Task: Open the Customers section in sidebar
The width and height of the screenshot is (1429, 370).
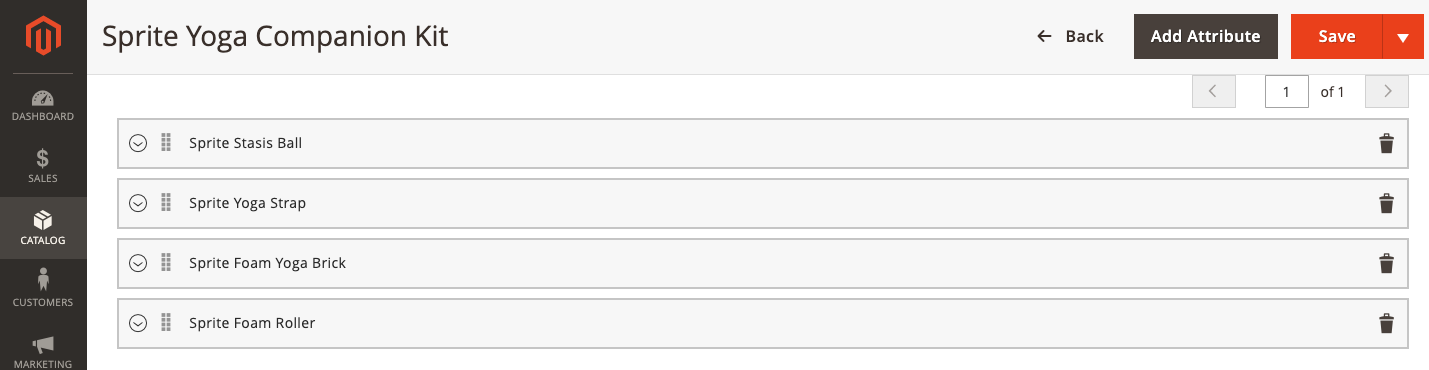Action: pyautogui.click(x=43, y=290)
